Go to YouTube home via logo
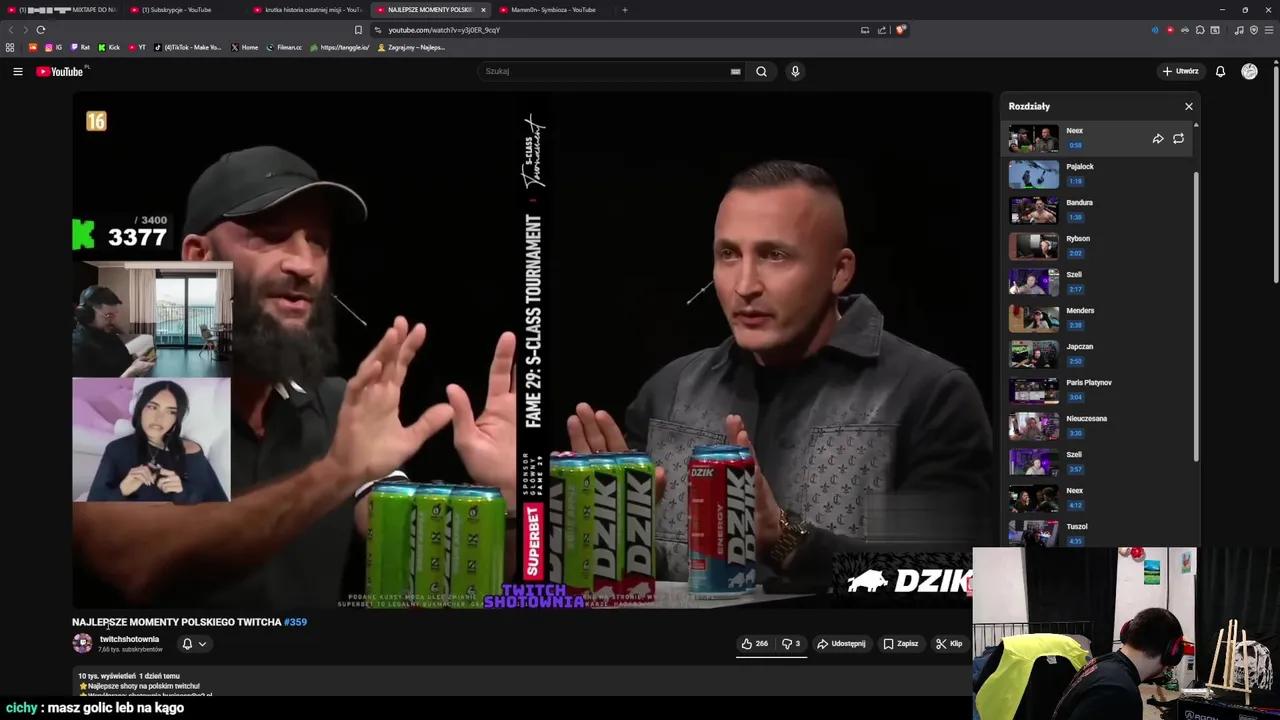Viewport: 1280px width, 720px height. [x=60, y=71]
